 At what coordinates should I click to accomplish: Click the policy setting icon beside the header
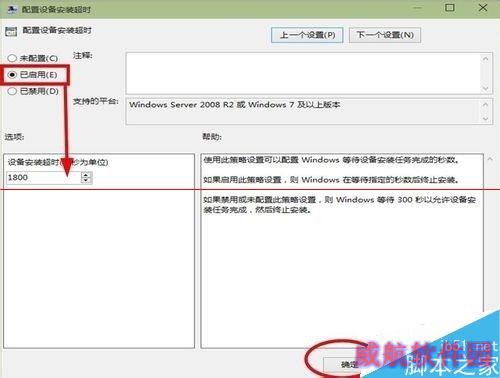pyautogui.click(x=11, y=32)
